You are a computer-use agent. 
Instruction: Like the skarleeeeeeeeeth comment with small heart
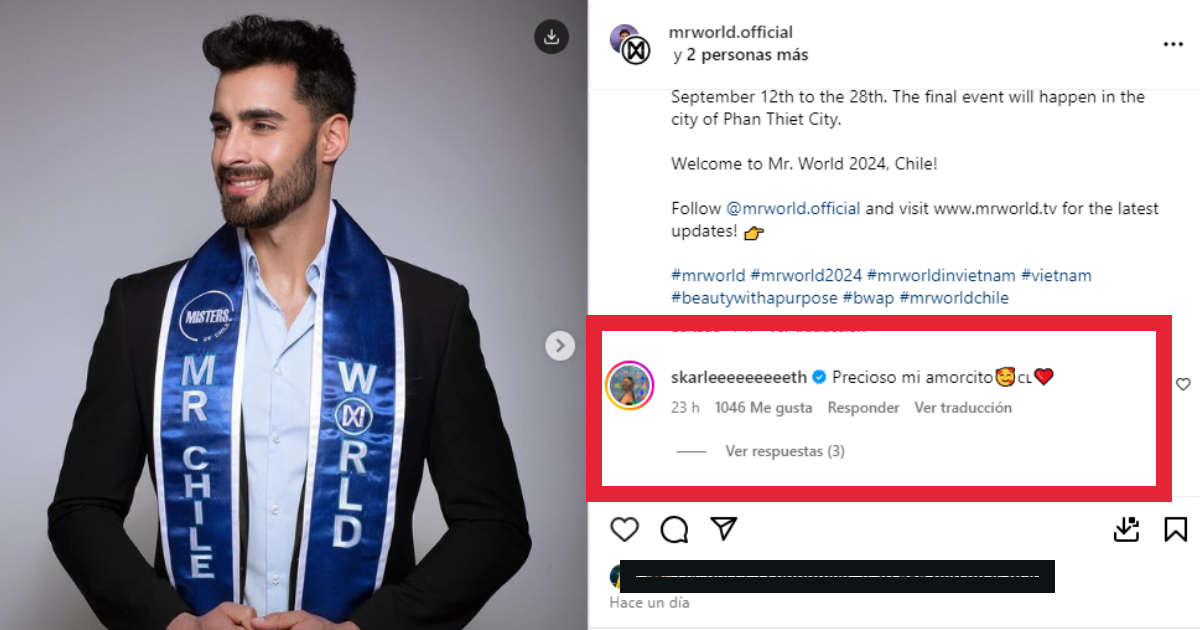click(x=1183, y=384)
